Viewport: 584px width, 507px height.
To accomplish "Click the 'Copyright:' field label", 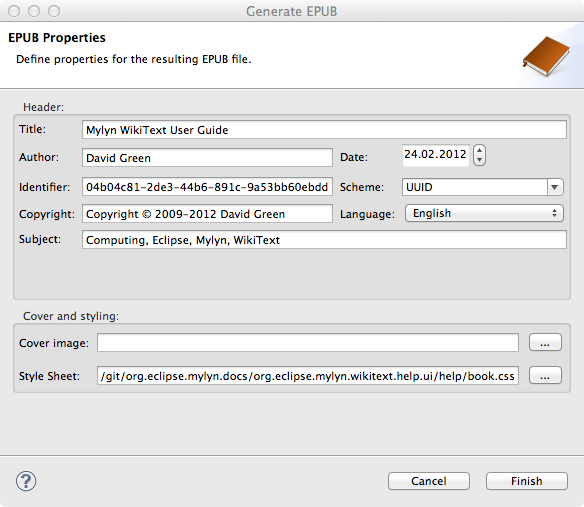I will pyautogui.click(x=47, y=214).
